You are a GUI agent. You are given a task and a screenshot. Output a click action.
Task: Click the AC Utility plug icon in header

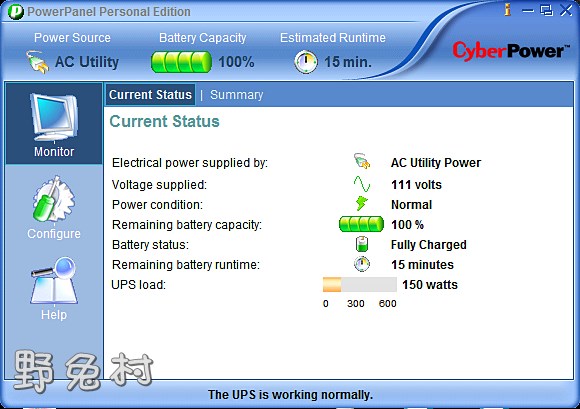(37, 62)
